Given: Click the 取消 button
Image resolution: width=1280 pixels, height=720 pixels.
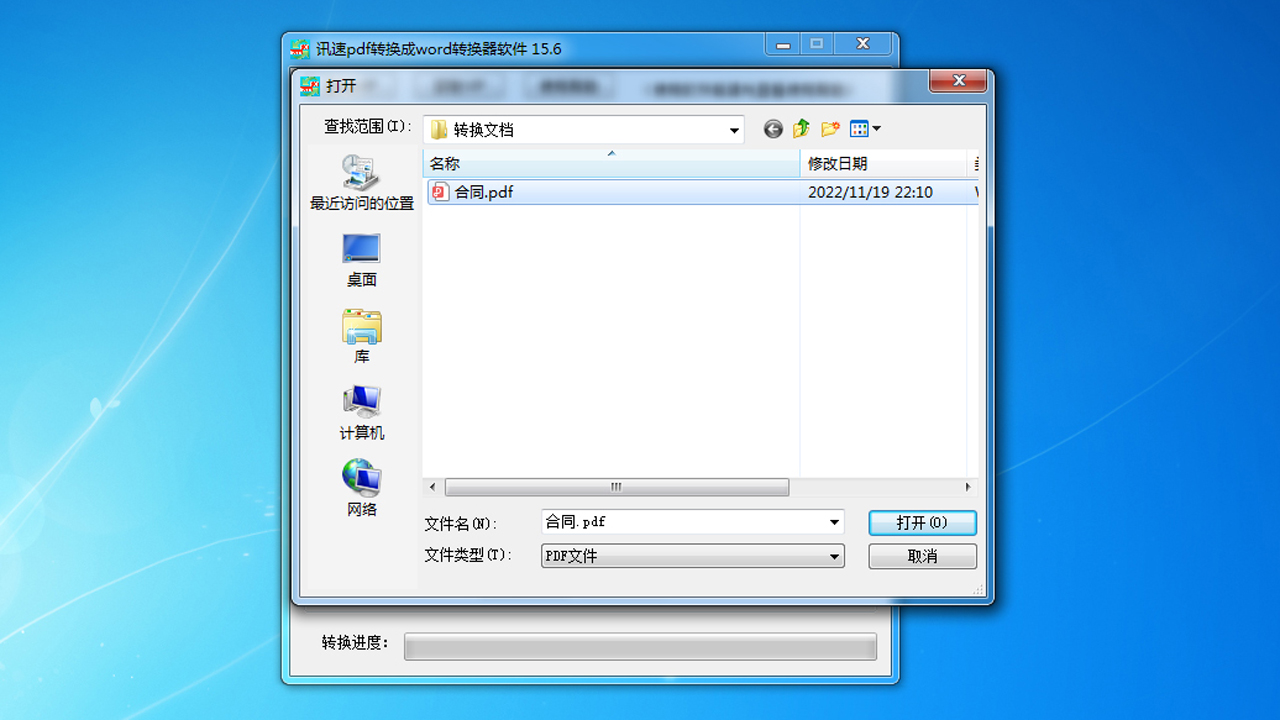Looking at the screenshot, I should coord(921,556).
